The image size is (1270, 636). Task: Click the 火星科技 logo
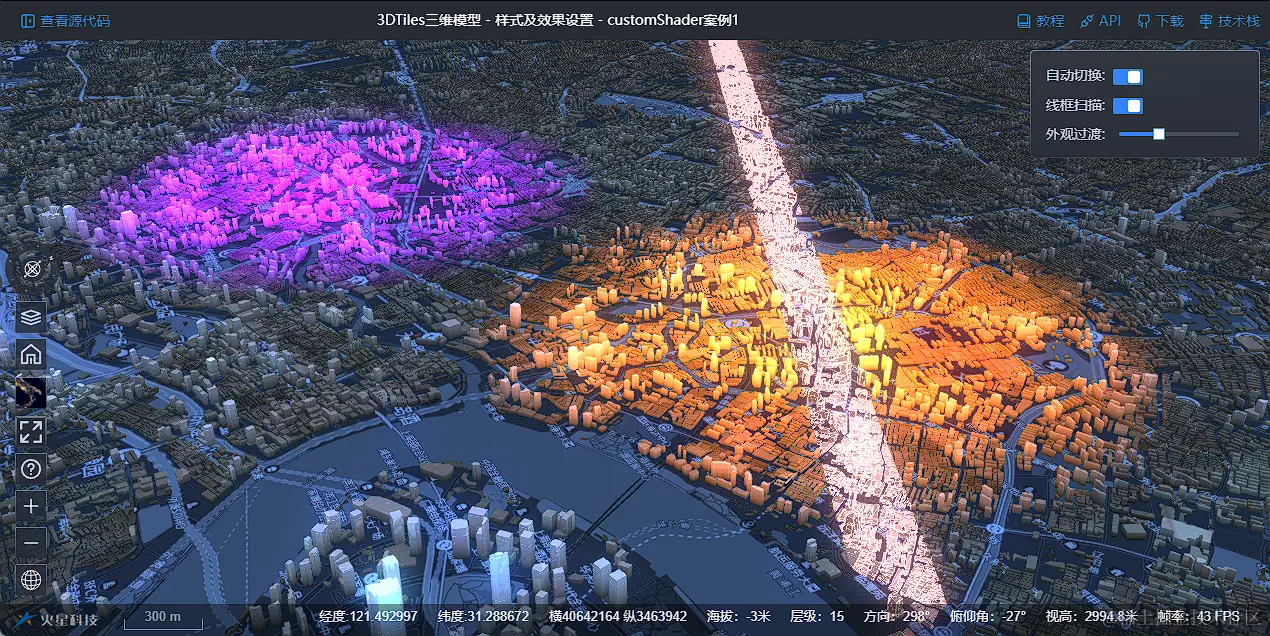pos(57,618)
